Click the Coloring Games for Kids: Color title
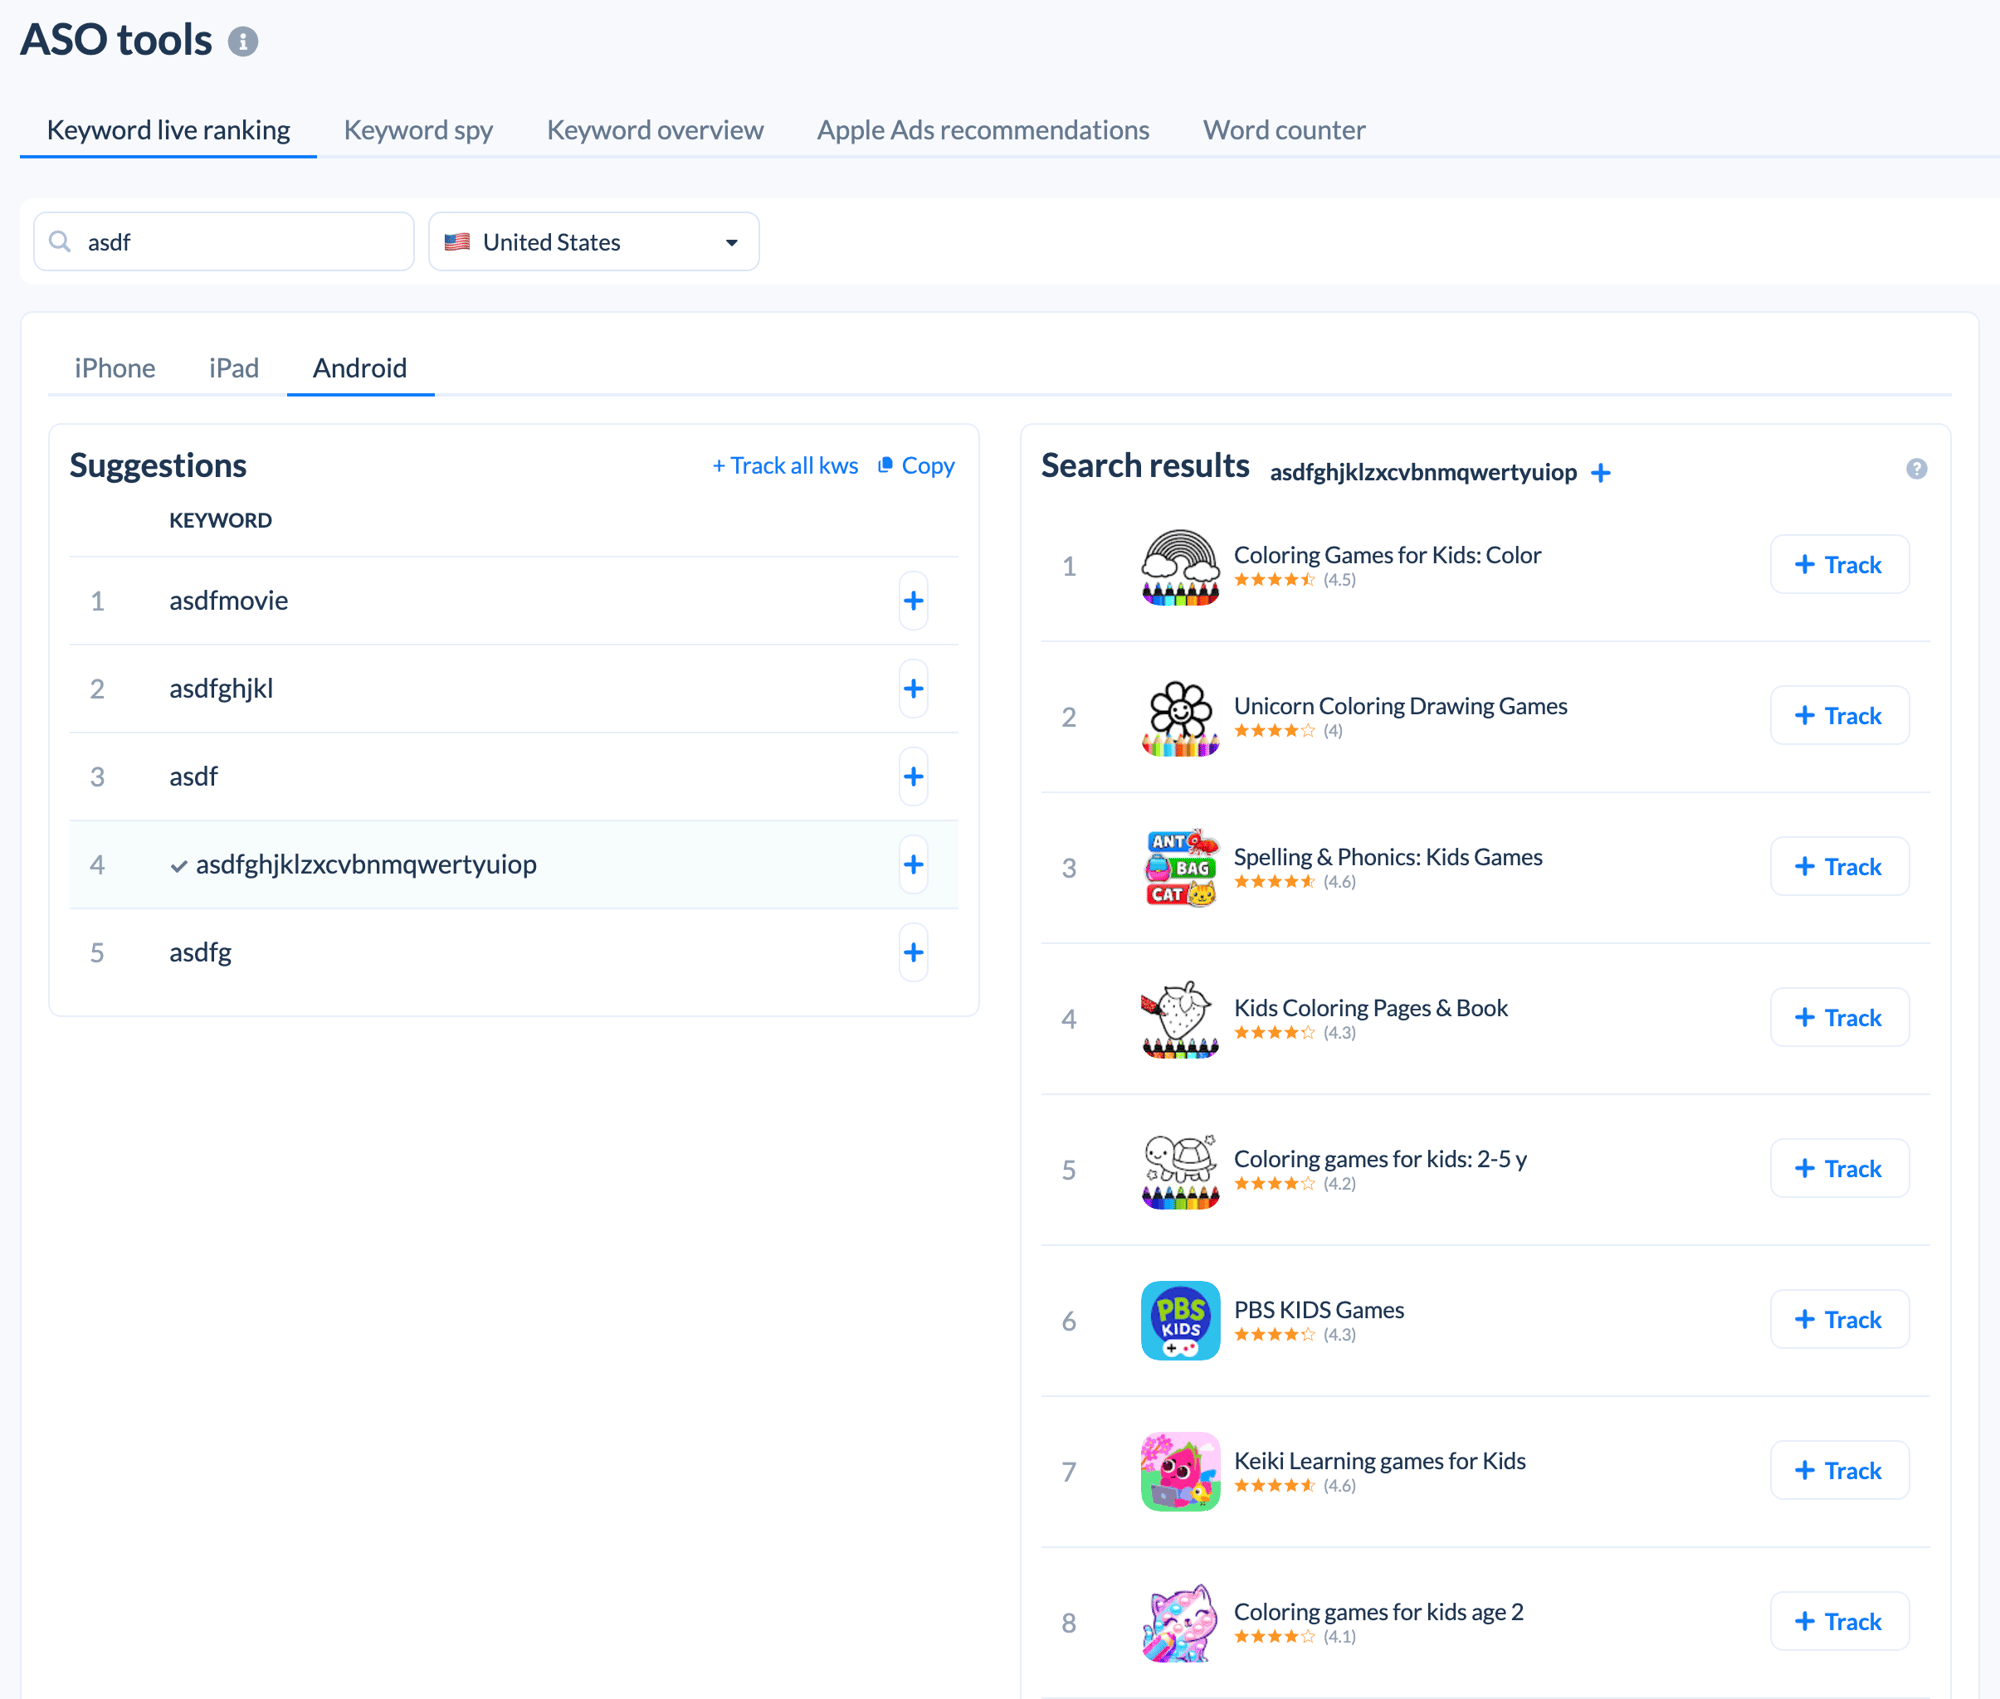 click(1387, 555)
